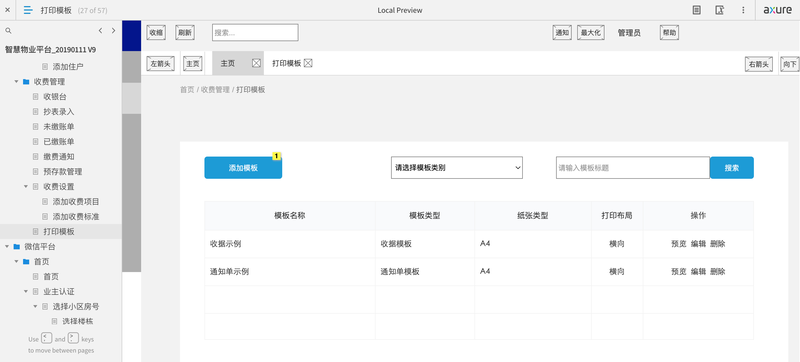Click the blue 搜索 button
Image resolution: width=800 pixels, height=362 pixels.
pyautogui.click(x=732, y=168)
